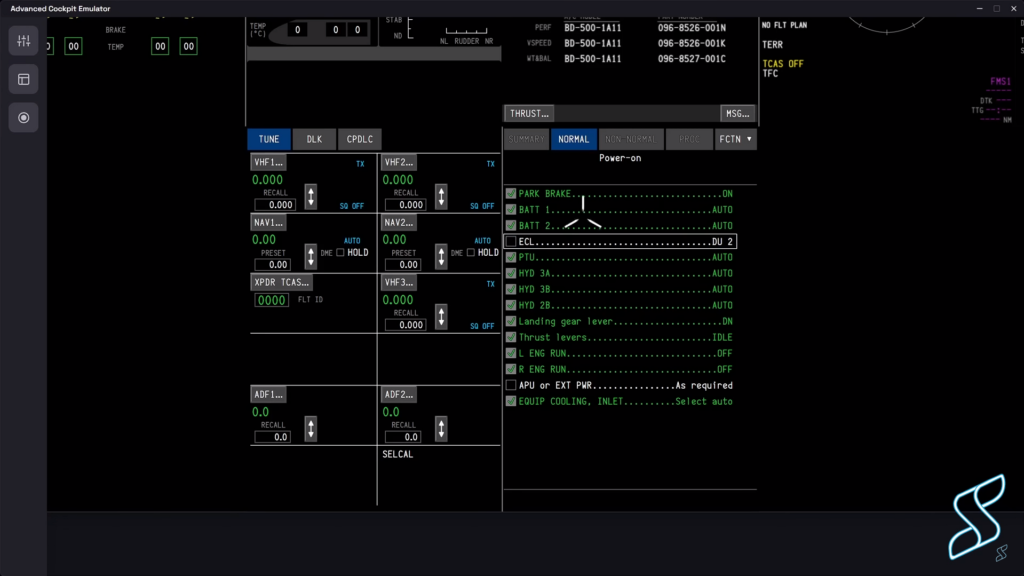The image size is (1024, 576).
Task: Click the transponder code 0000 field
Action: pyautogui.click(x=272, y=300)
